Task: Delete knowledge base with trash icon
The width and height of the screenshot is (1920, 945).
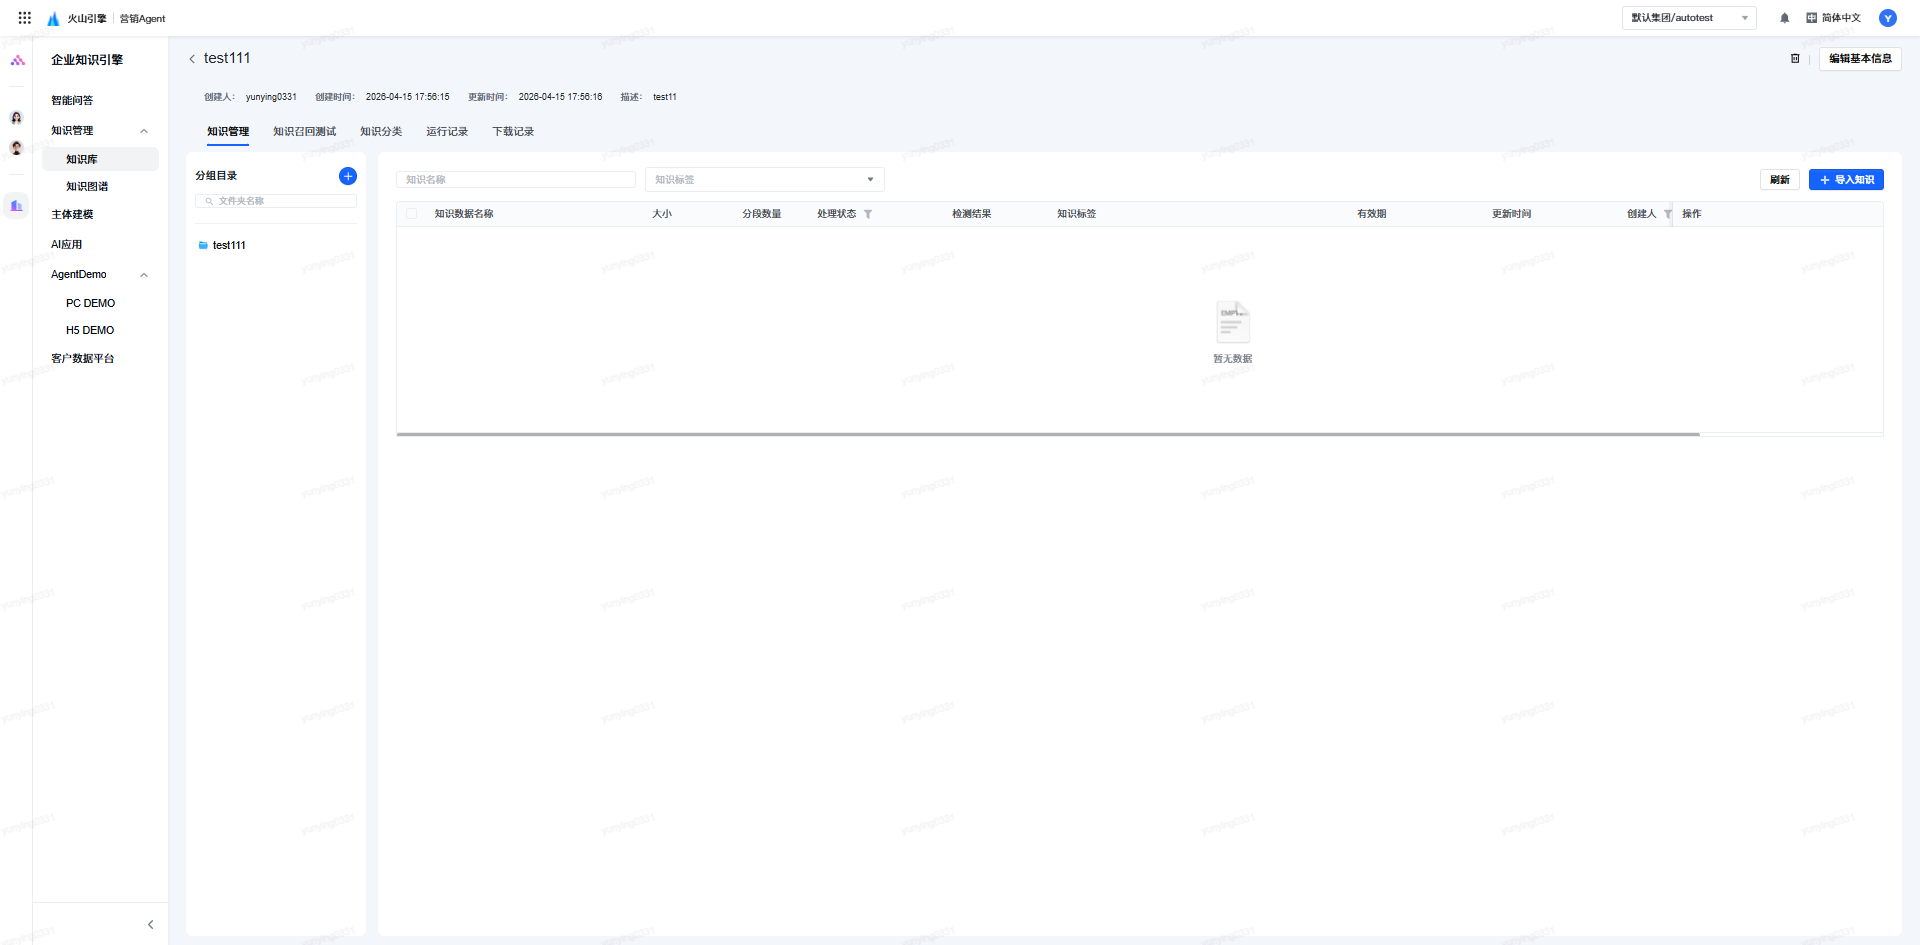Action: (x=1795, y=59)
